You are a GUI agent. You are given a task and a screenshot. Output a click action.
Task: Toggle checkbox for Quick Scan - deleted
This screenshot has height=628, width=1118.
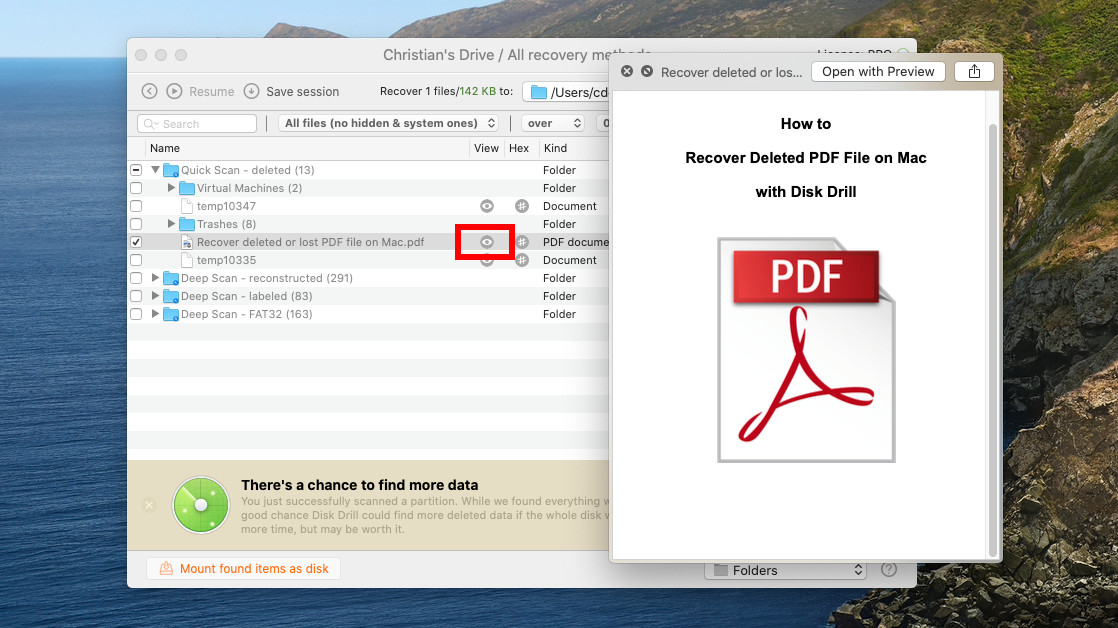coord(136,170)
